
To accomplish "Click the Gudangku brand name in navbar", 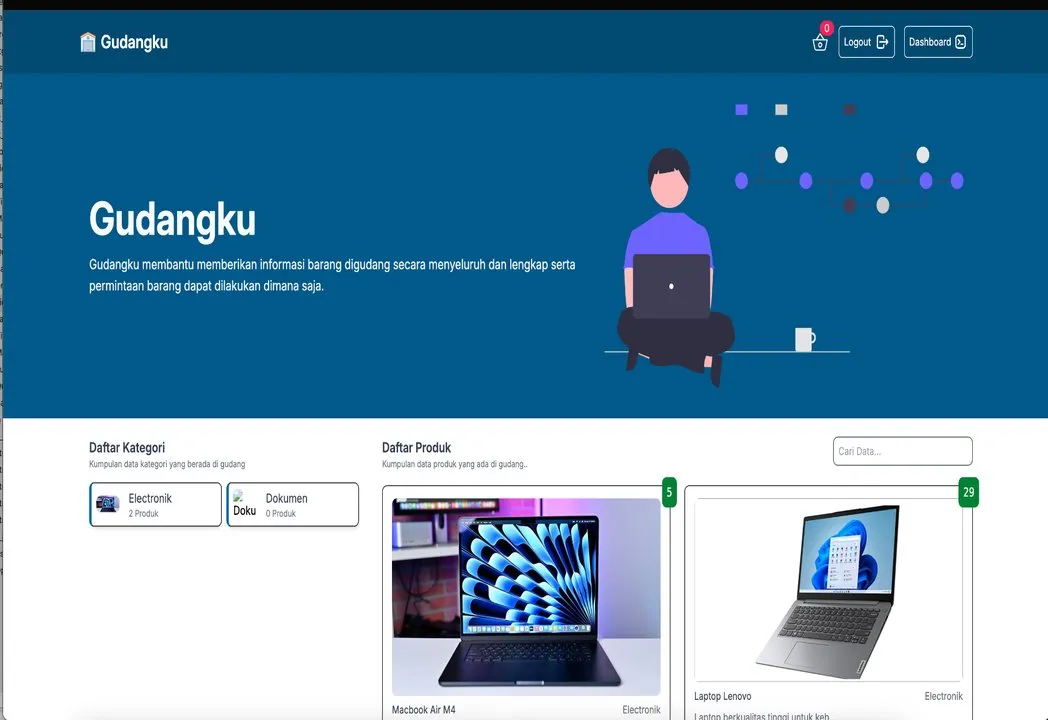I will 134,42.
